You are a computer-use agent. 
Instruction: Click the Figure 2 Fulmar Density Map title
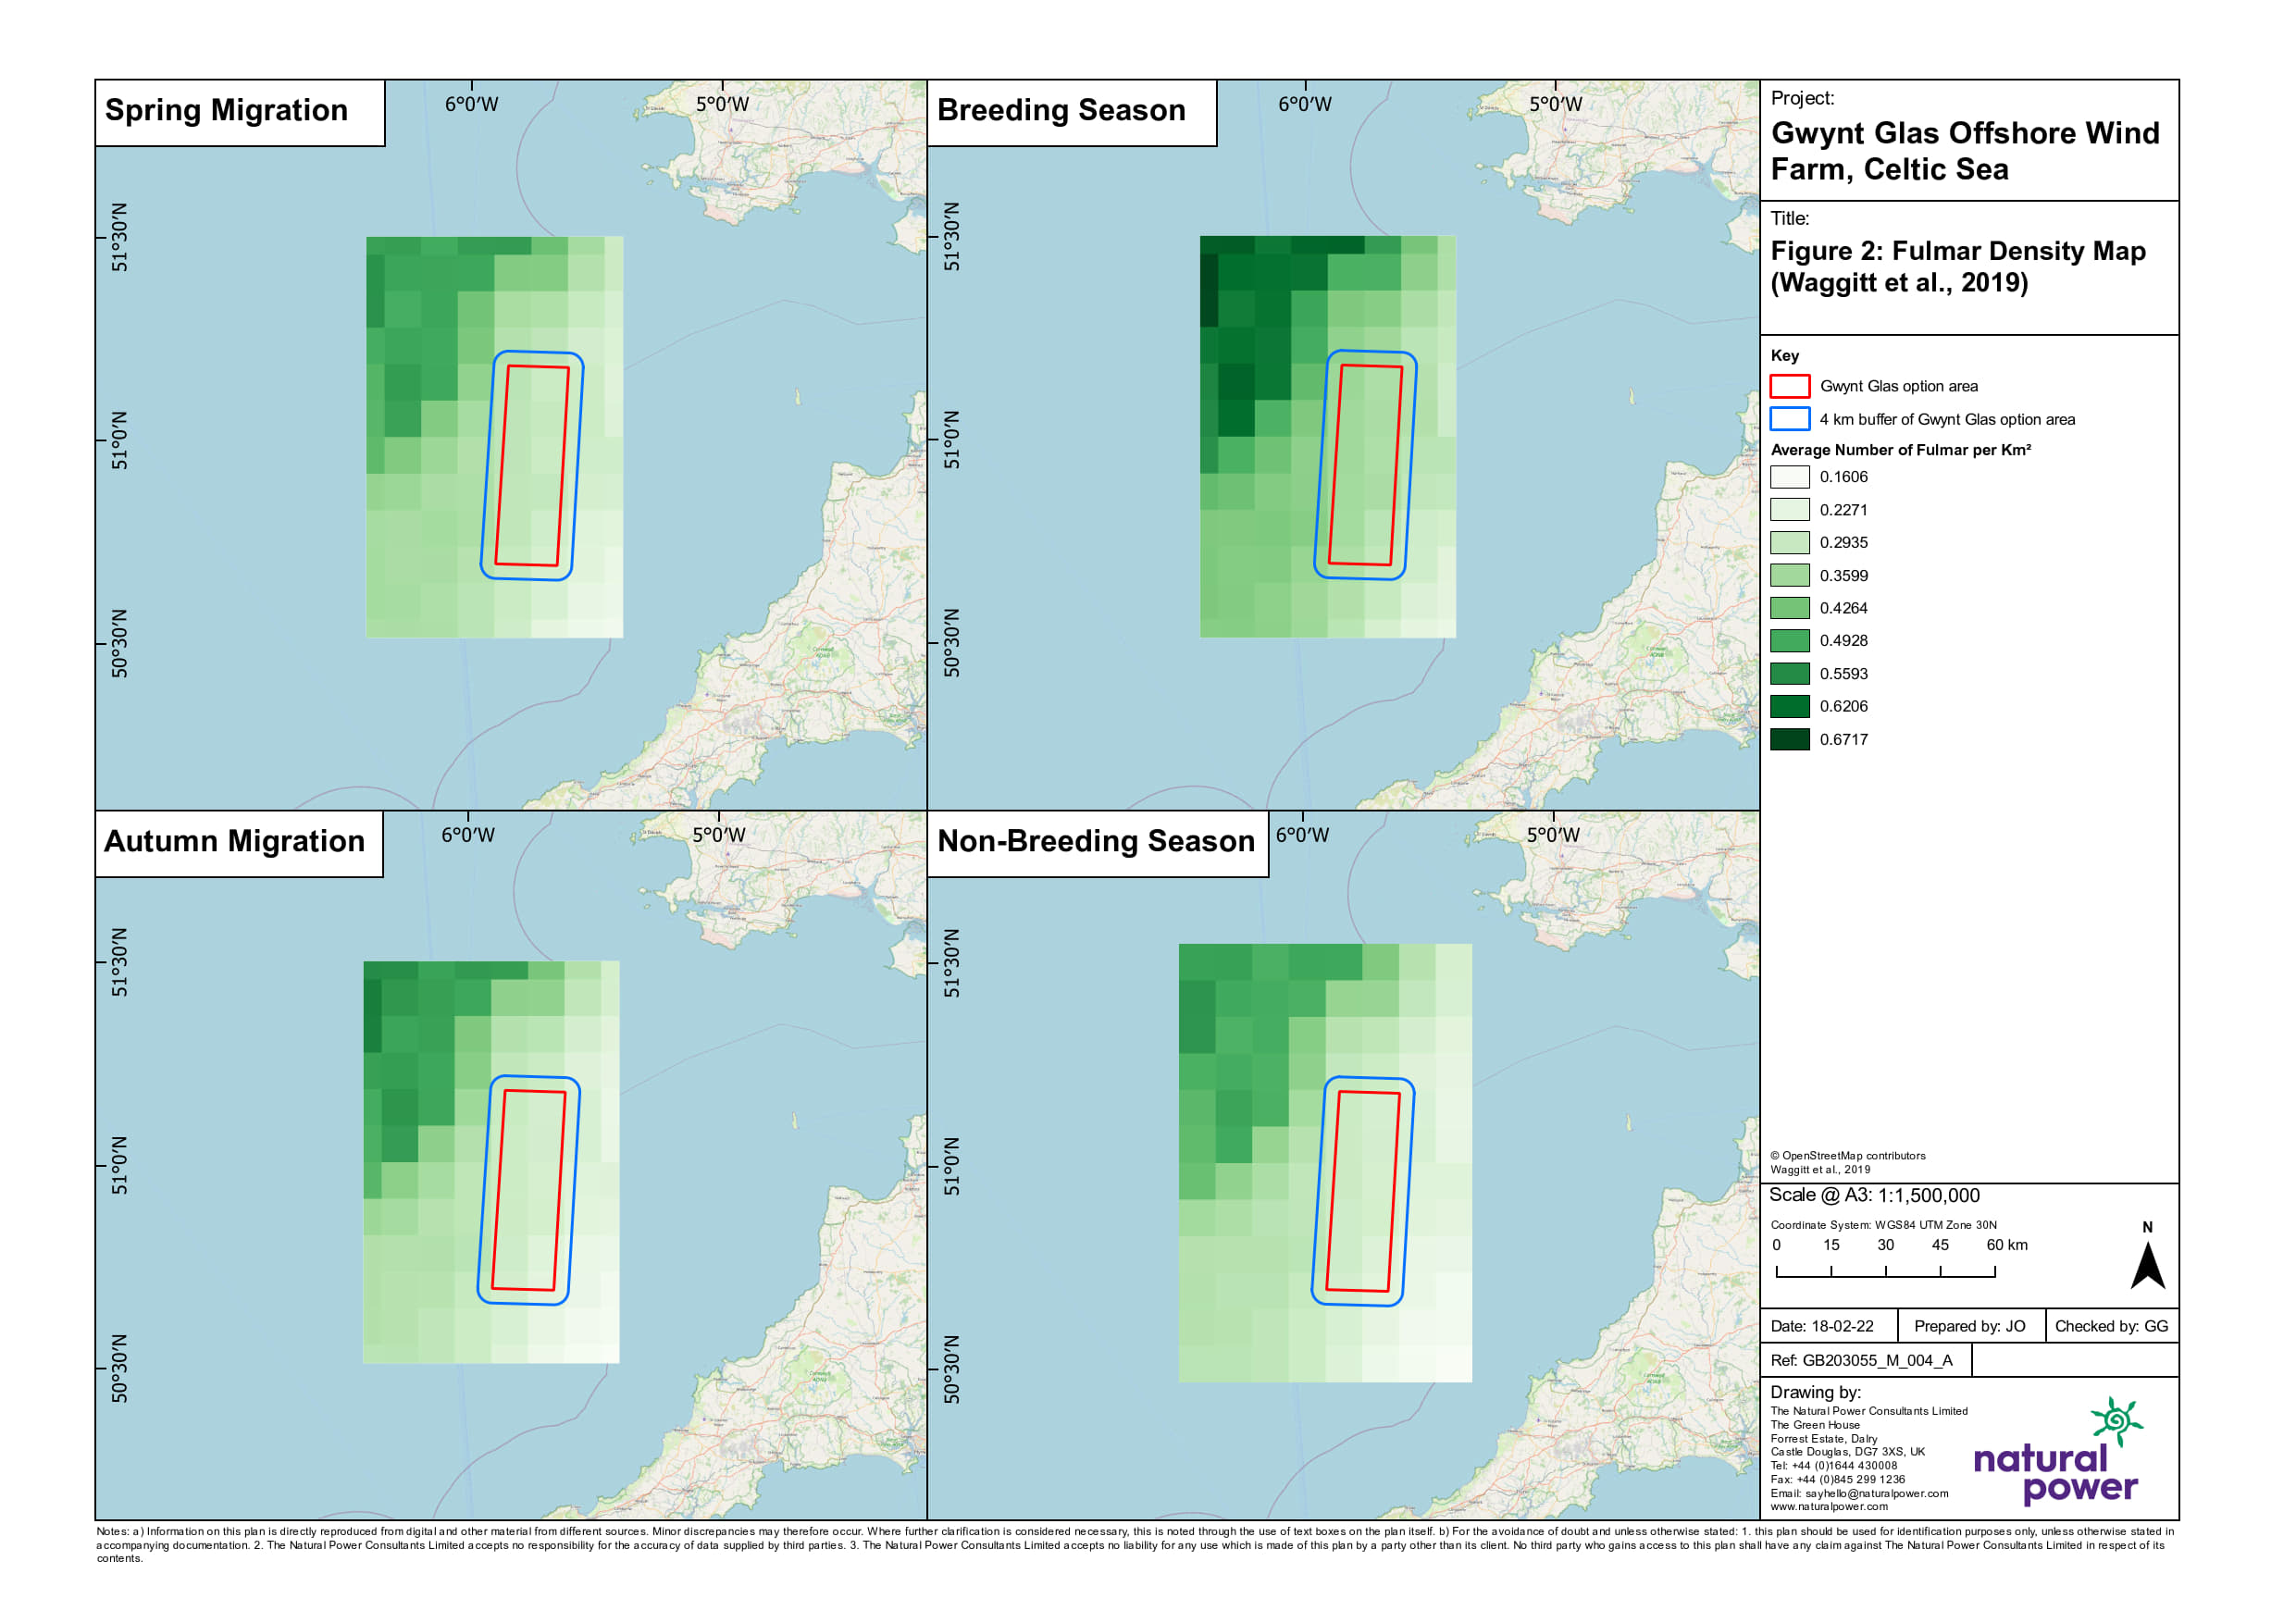tap(1957, 266)
